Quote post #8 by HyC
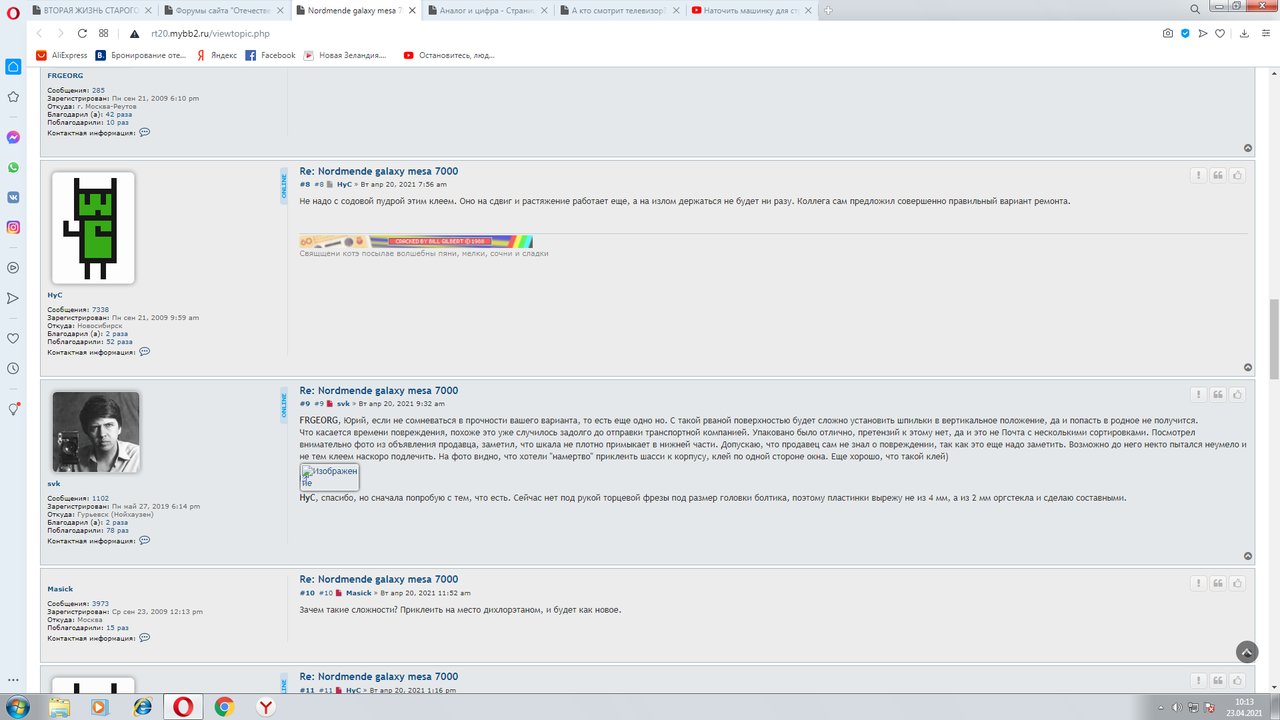The height and width of the screenshot is (720, 1280). (x=1218, y=175)
